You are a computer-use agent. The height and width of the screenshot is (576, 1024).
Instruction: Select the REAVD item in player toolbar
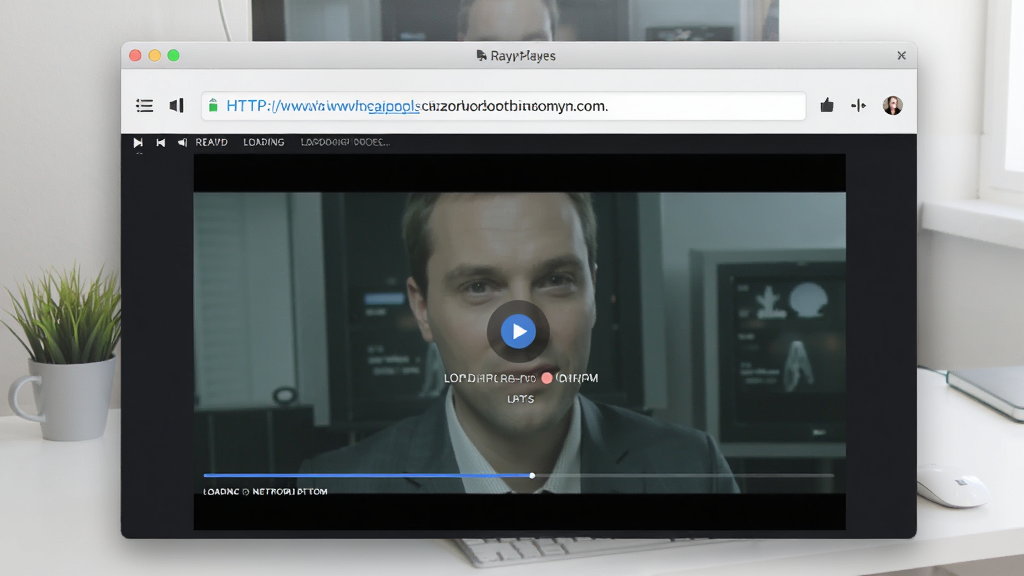tap(212, 142)
